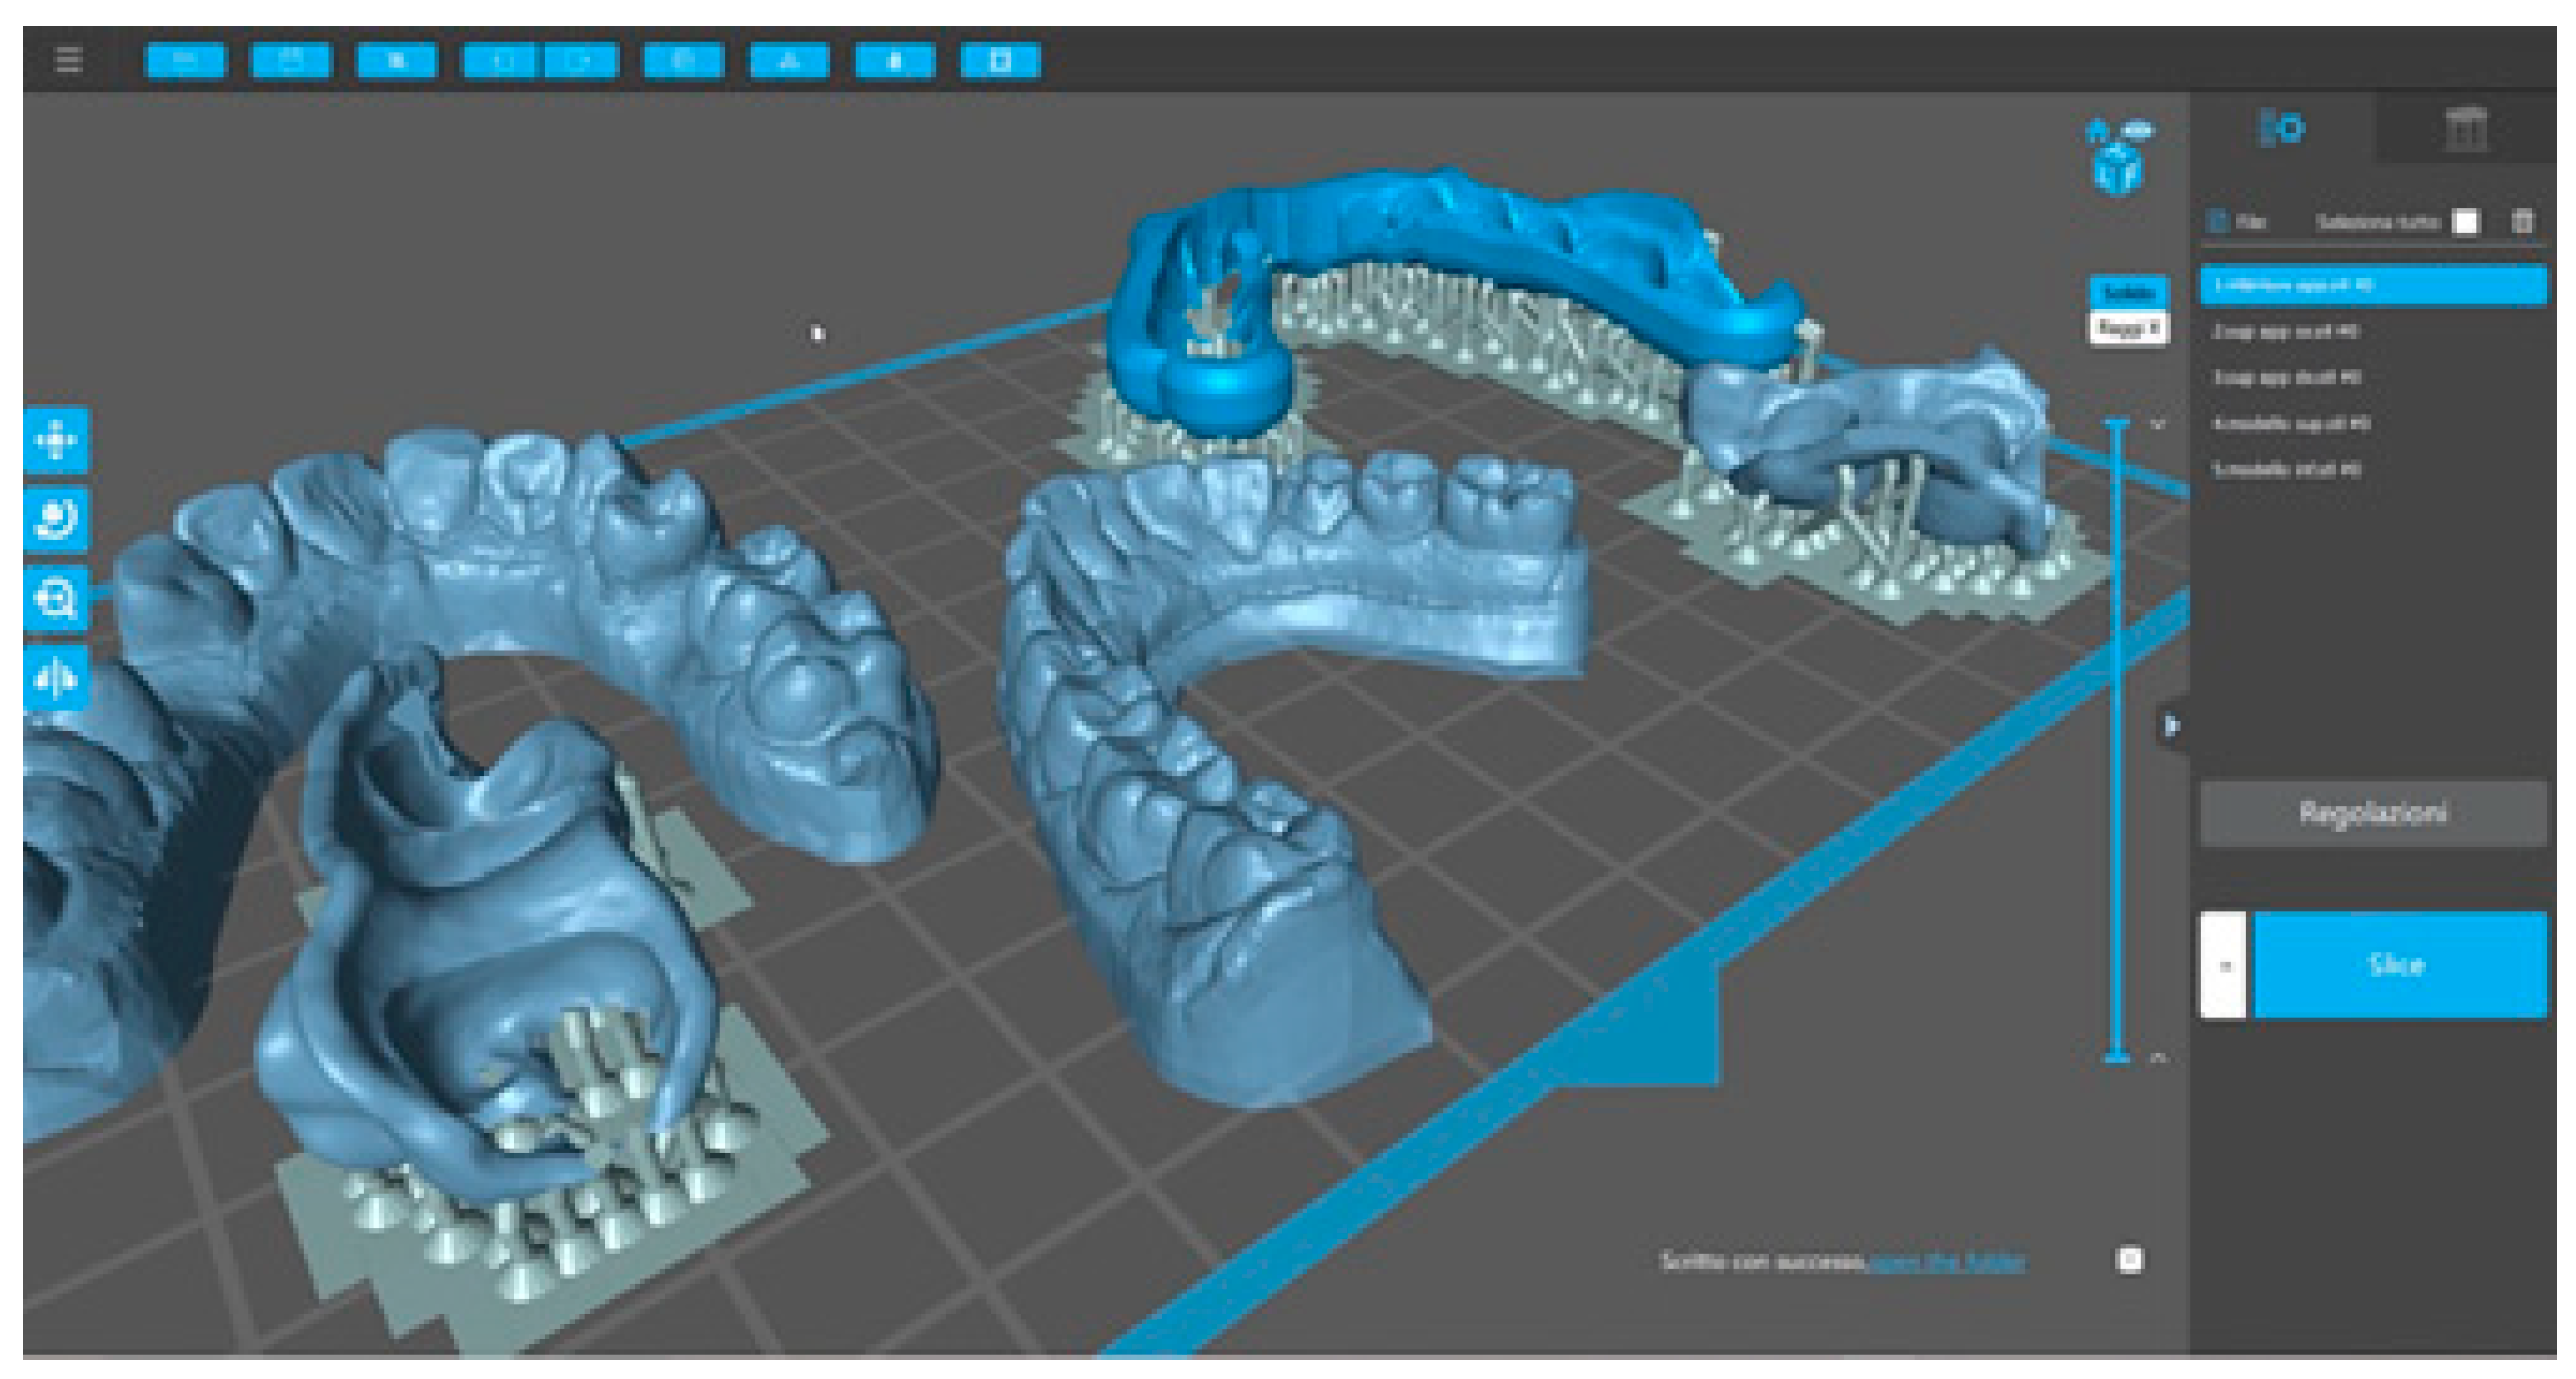Select the Move tool on left sidebar
The width and height of the screenshot is (2576, 1379).
(x=56, y=440)
